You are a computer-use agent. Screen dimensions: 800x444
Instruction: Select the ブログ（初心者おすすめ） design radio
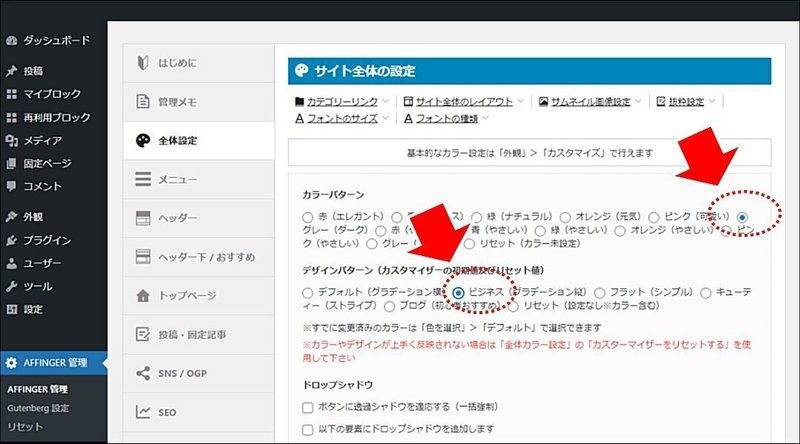pos(389,307)
